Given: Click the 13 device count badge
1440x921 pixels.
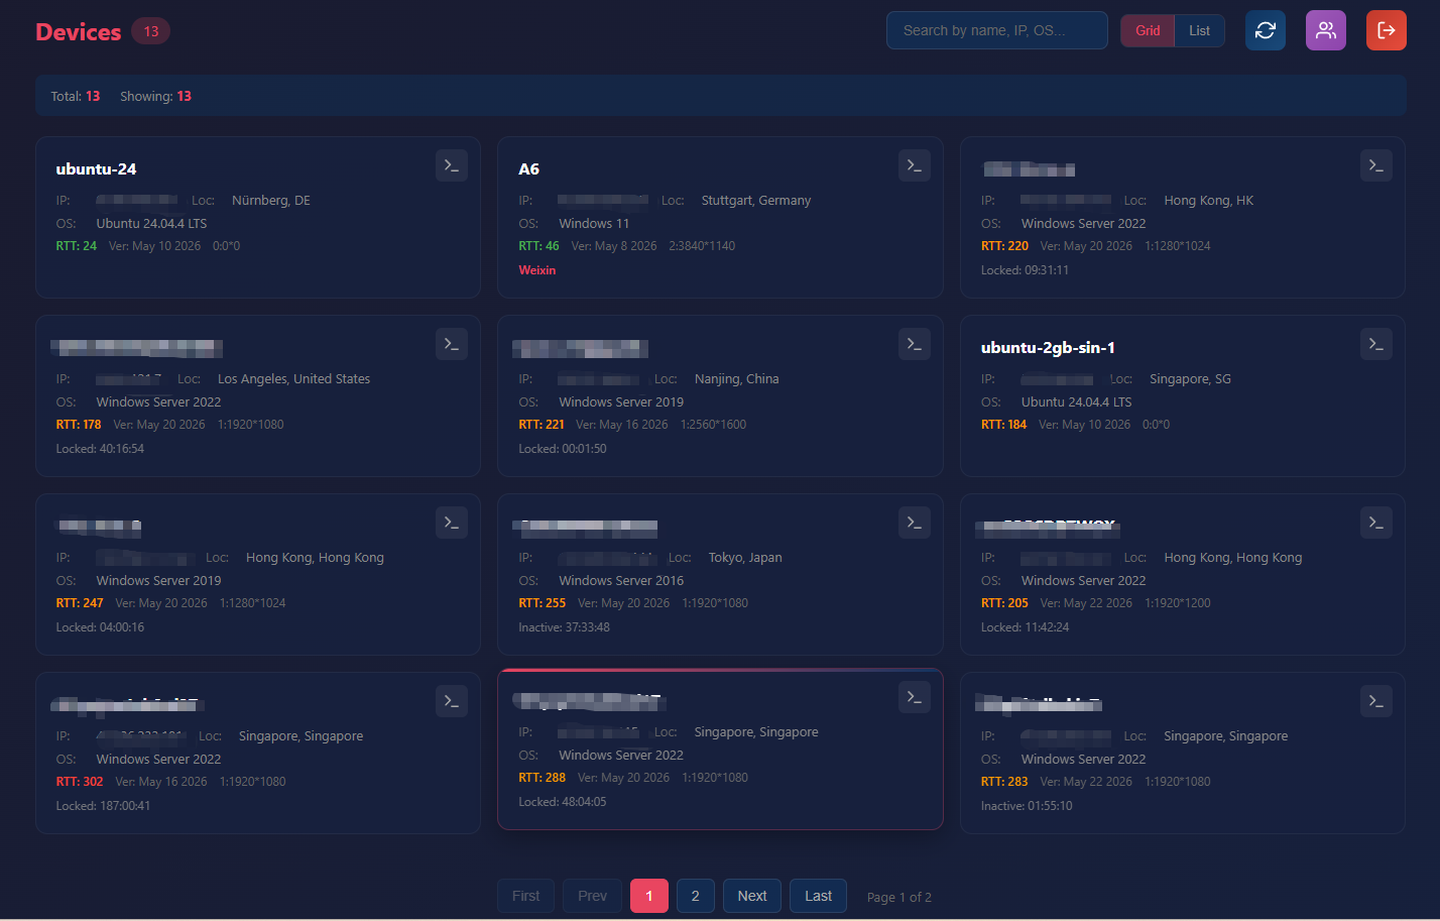Looking at the screenshot, I should (x=151, y=31).
